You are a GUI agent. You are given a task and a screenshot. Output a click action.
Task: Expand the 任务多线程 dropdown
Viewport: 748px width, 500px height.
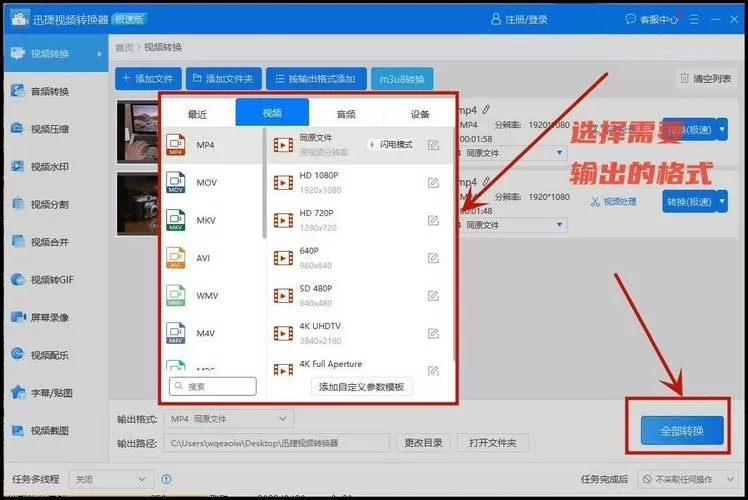click(x=111, y=479)
